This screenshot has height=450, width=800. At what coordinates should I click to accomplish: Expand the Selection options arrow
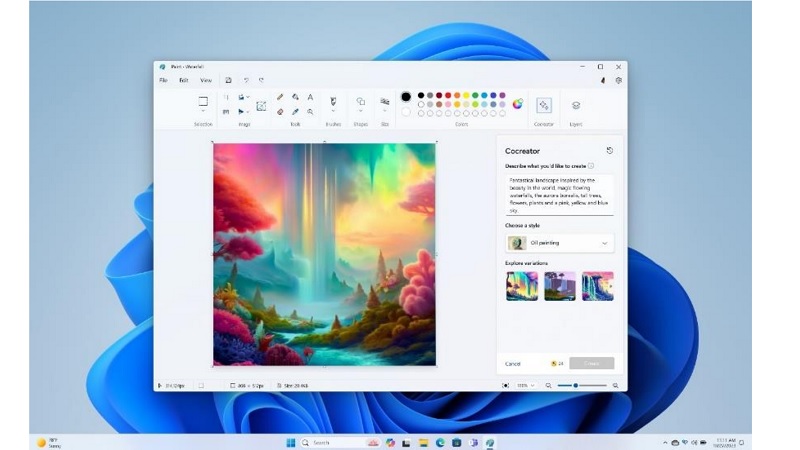(203, 111)
